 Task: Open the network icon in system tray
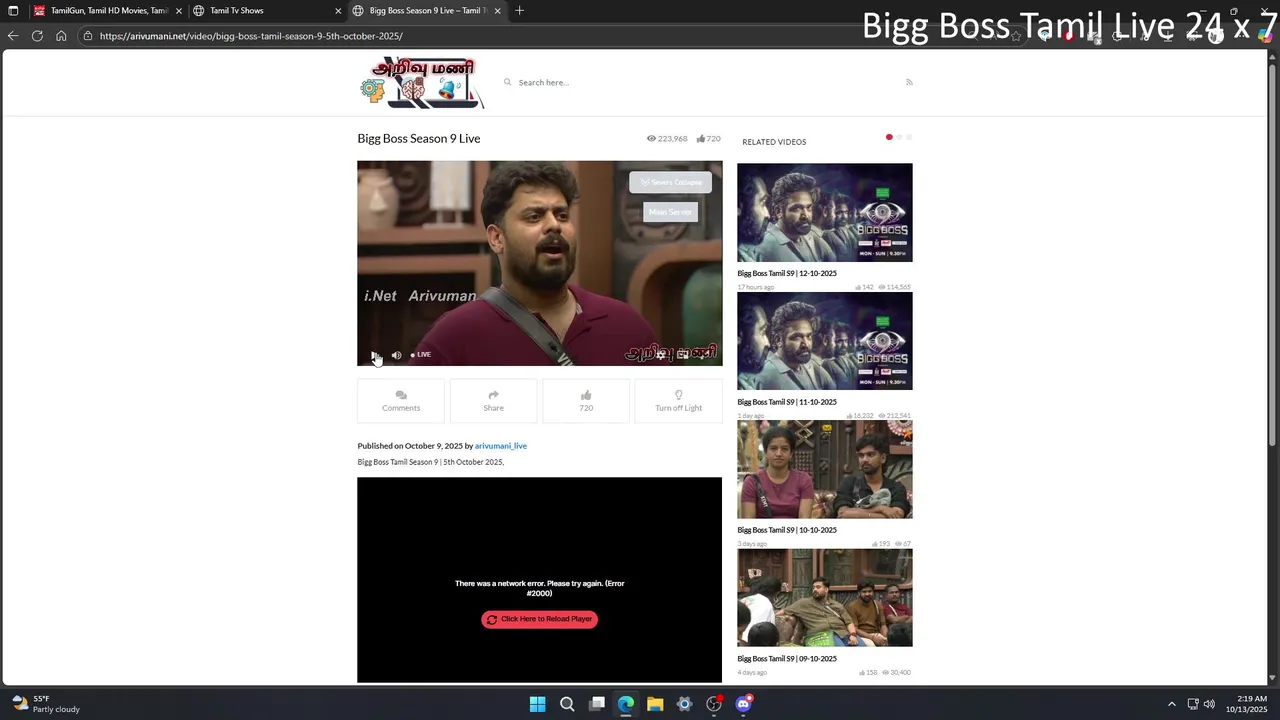[1193, 704]
